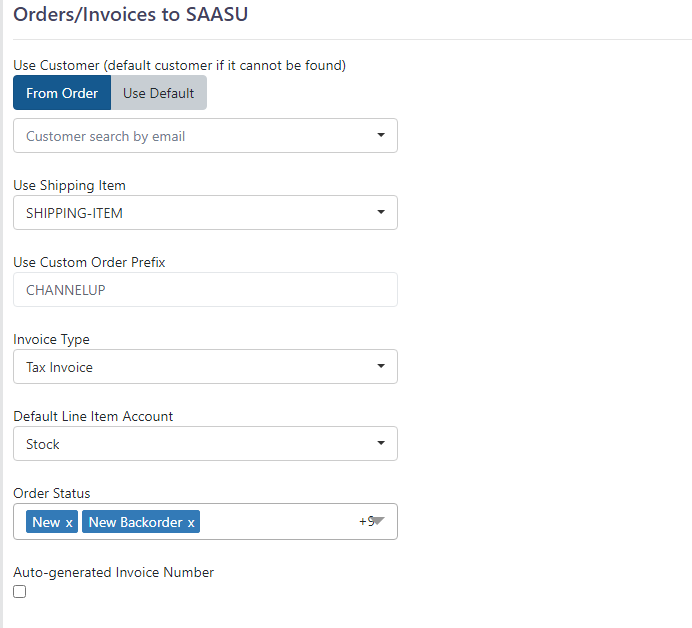
Task: Expand the Order Status dropdown arrow
Action: 378,521
